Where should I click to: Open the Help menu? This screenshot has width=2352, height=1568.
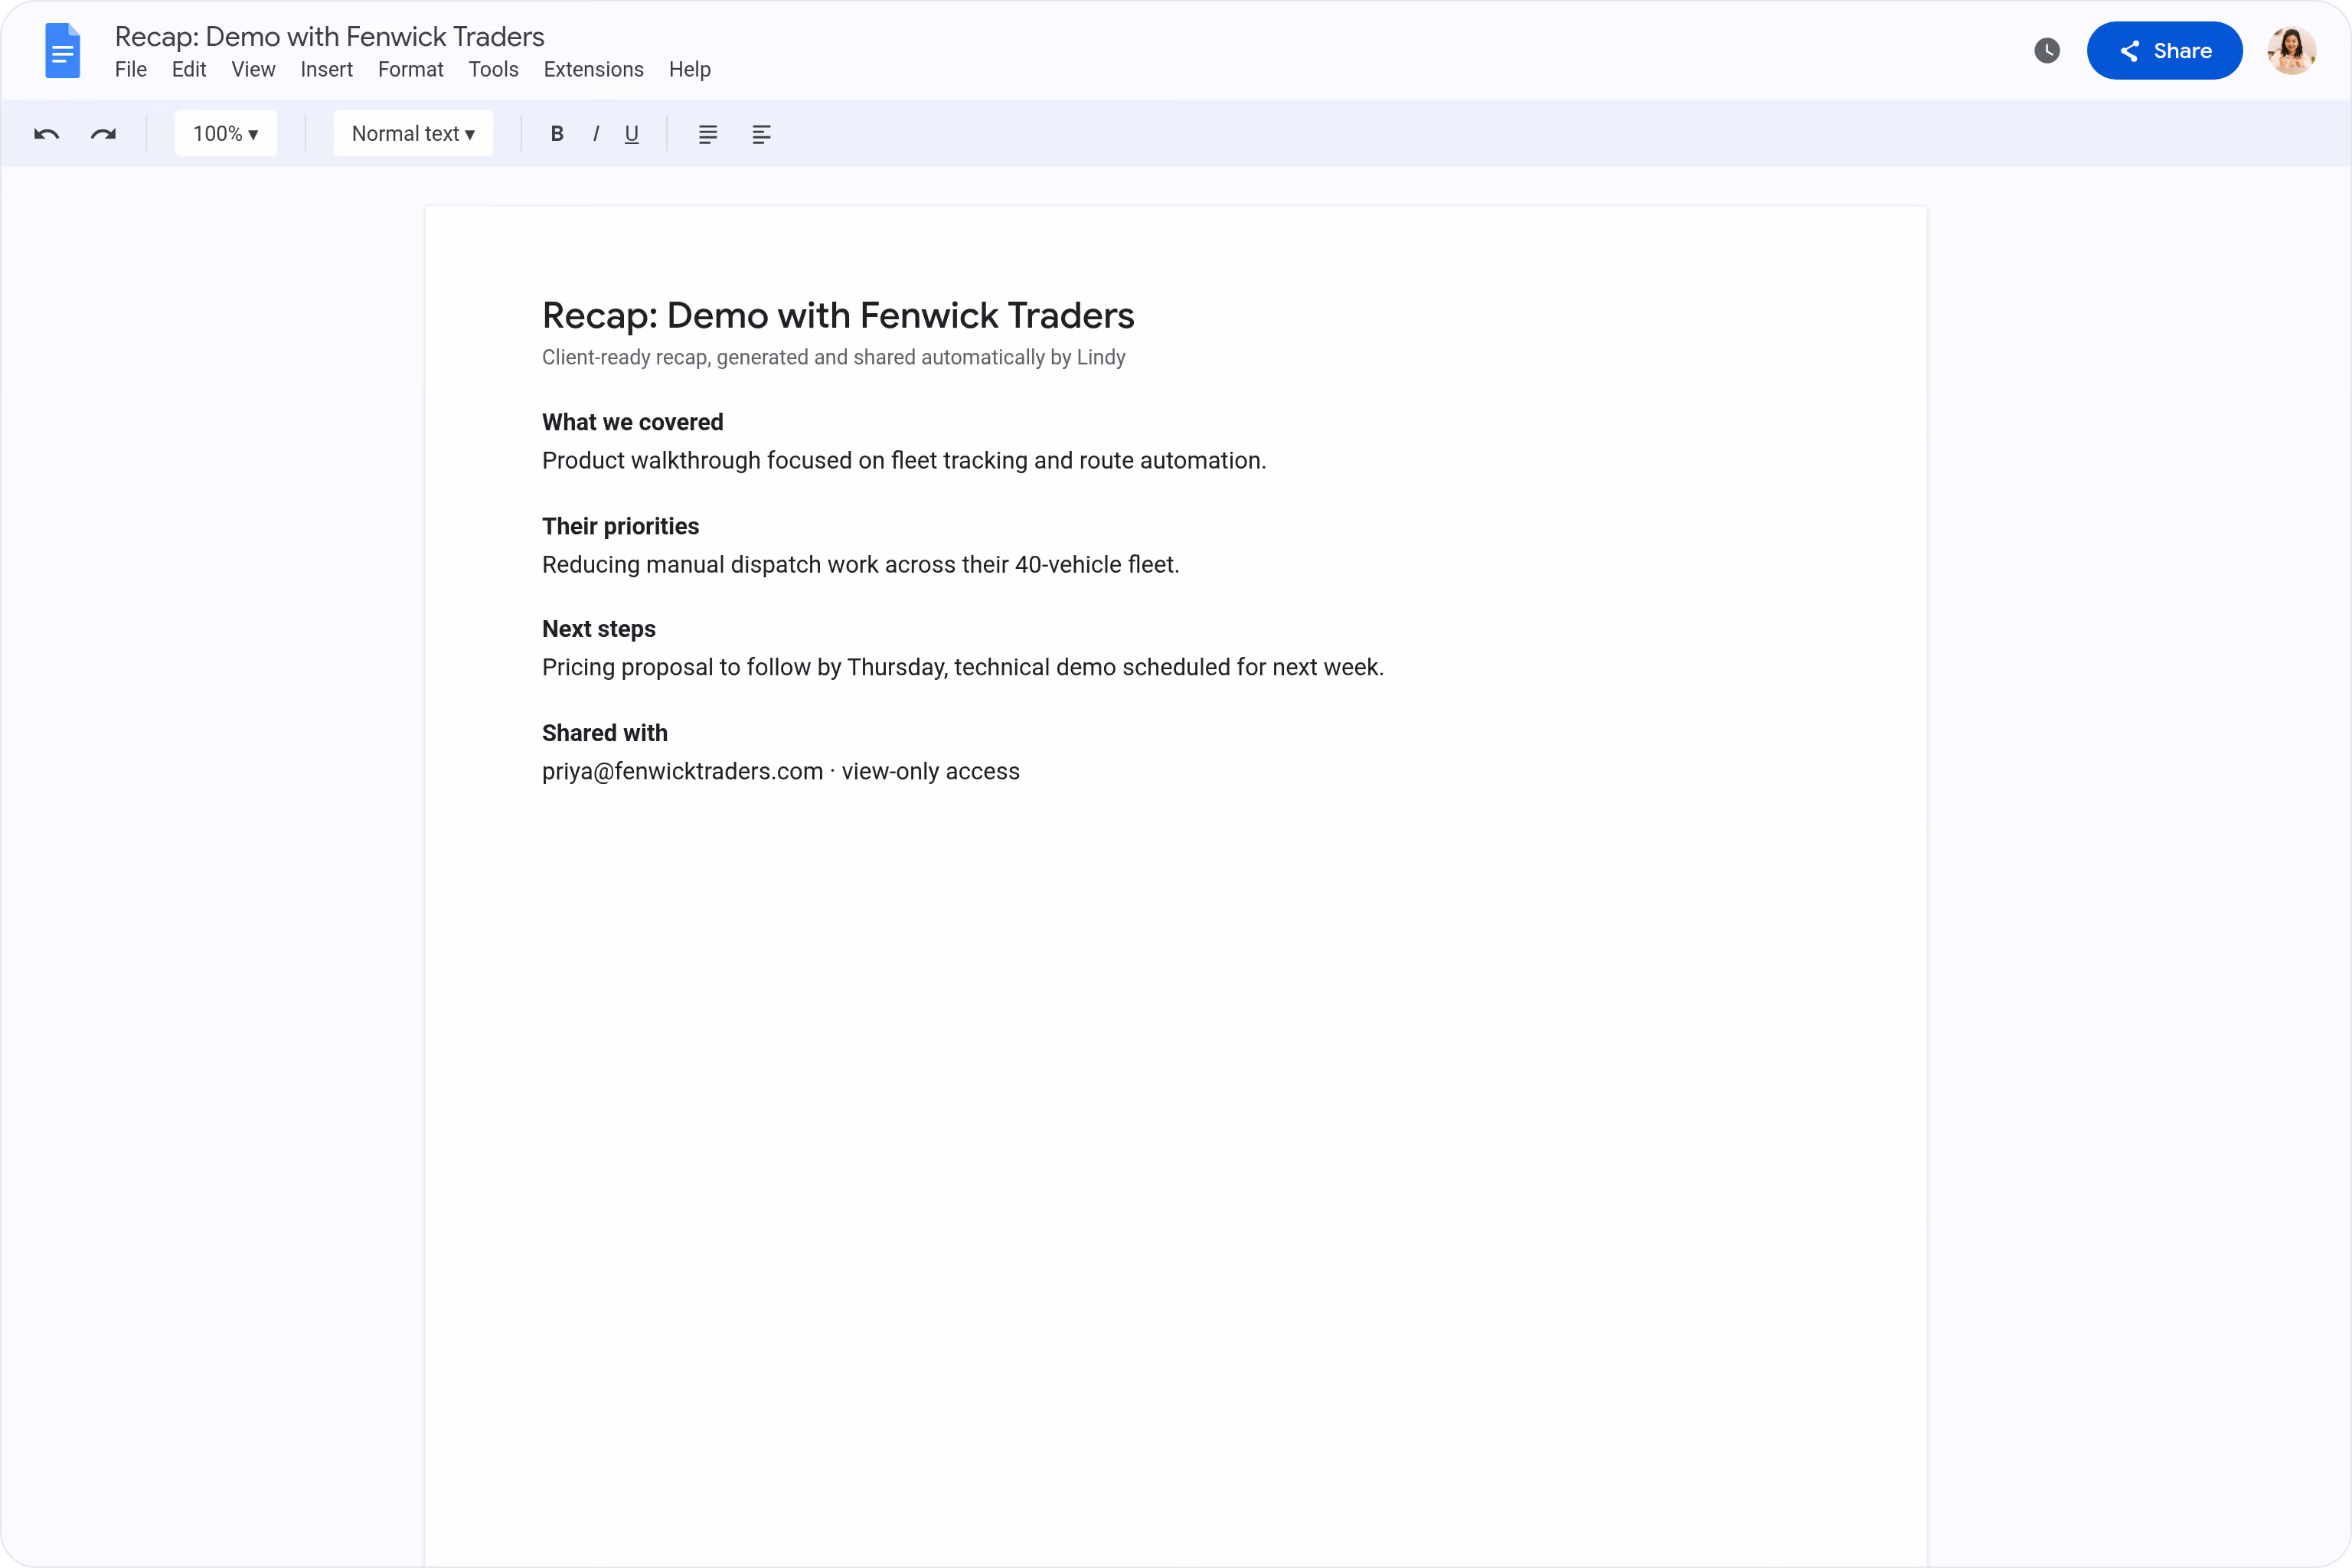pos(690,70)
